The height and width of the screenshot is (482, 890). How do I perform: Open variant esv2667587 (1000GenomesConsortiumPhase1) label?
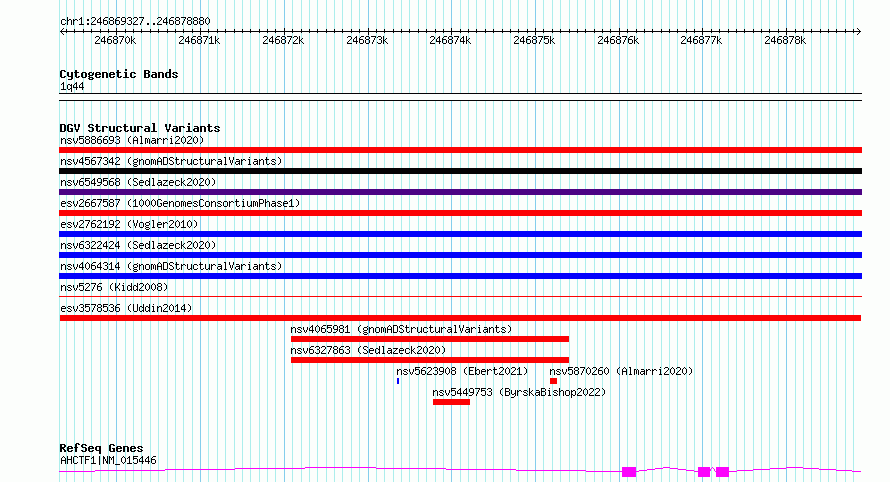coord(180,203)
